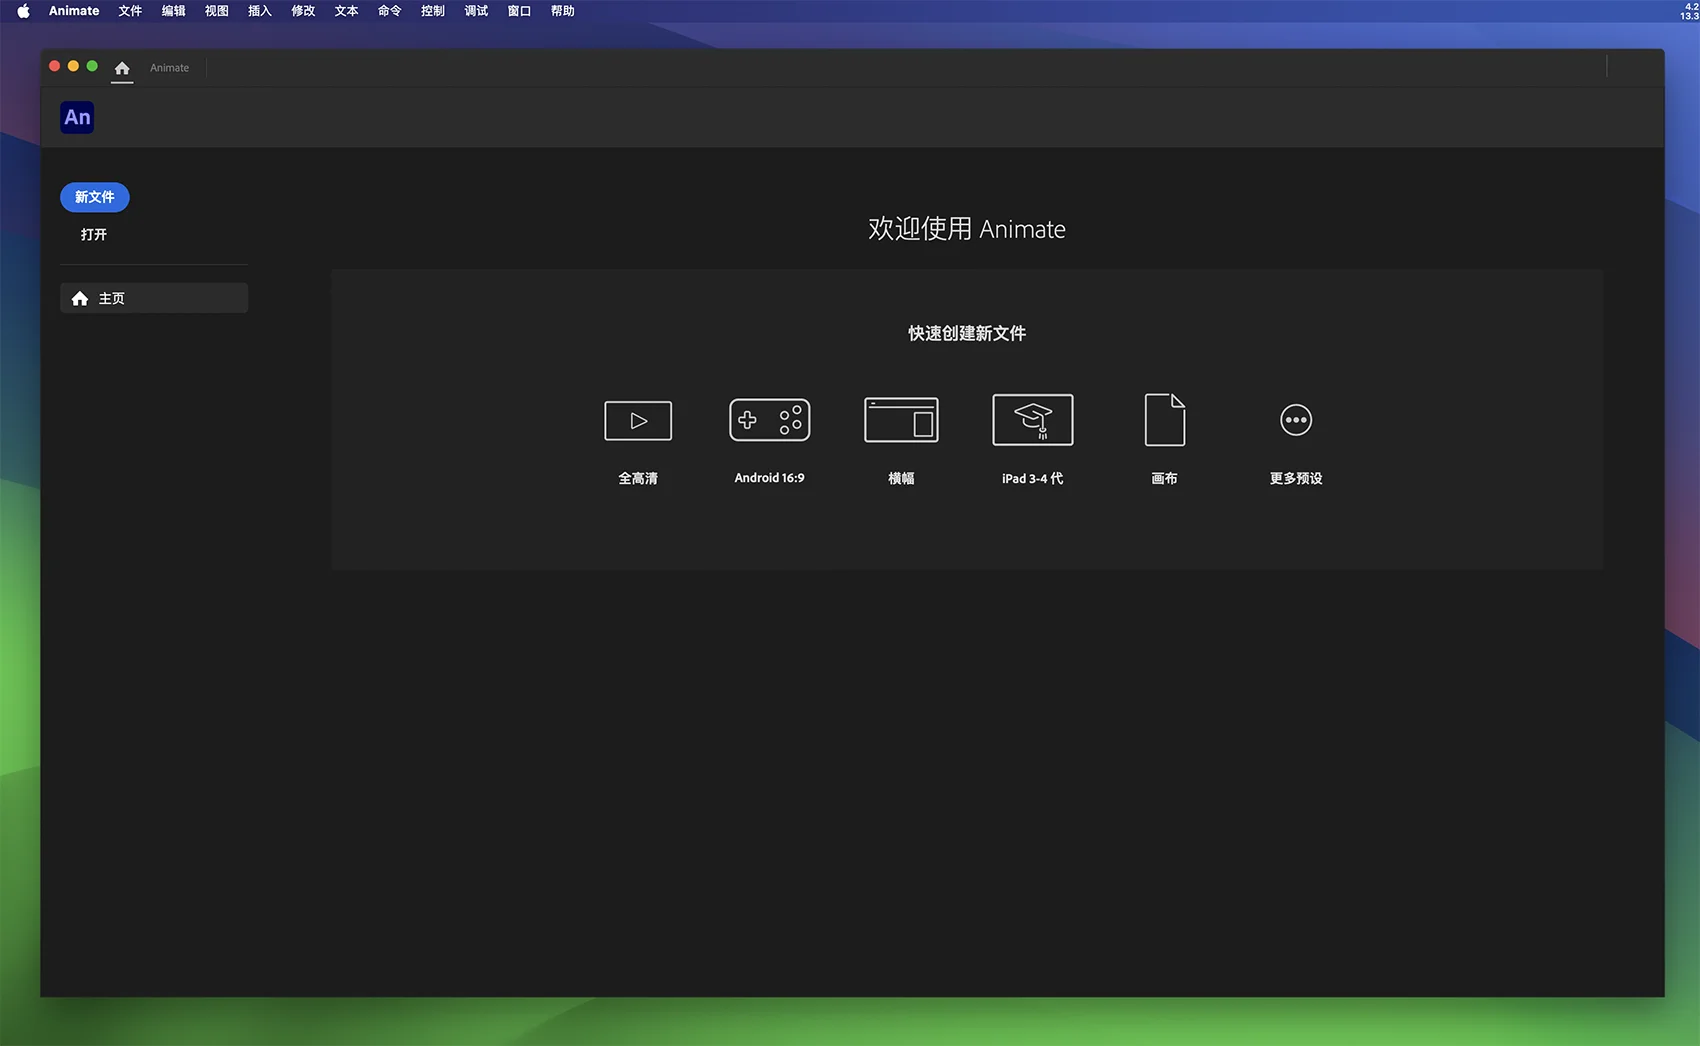Open the 文本 (Text) menu
Image resolution: width=1700 pixels, height=1046 pixels.
coord(346,11)
